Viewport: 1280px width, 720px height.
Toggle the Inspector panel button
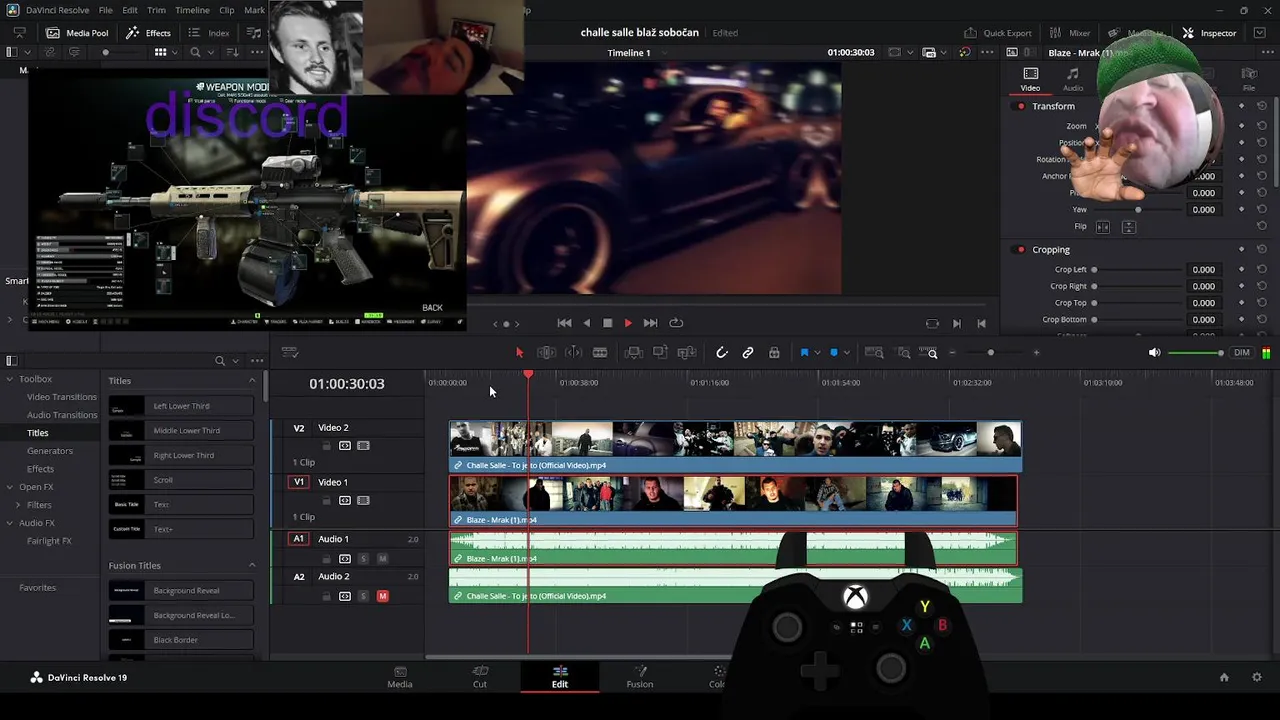tap(1209, 33)
